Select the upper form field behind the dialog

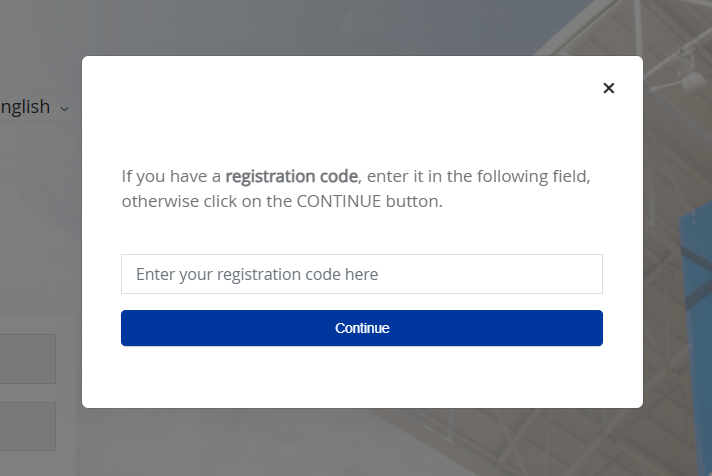(x=28, y=359)
